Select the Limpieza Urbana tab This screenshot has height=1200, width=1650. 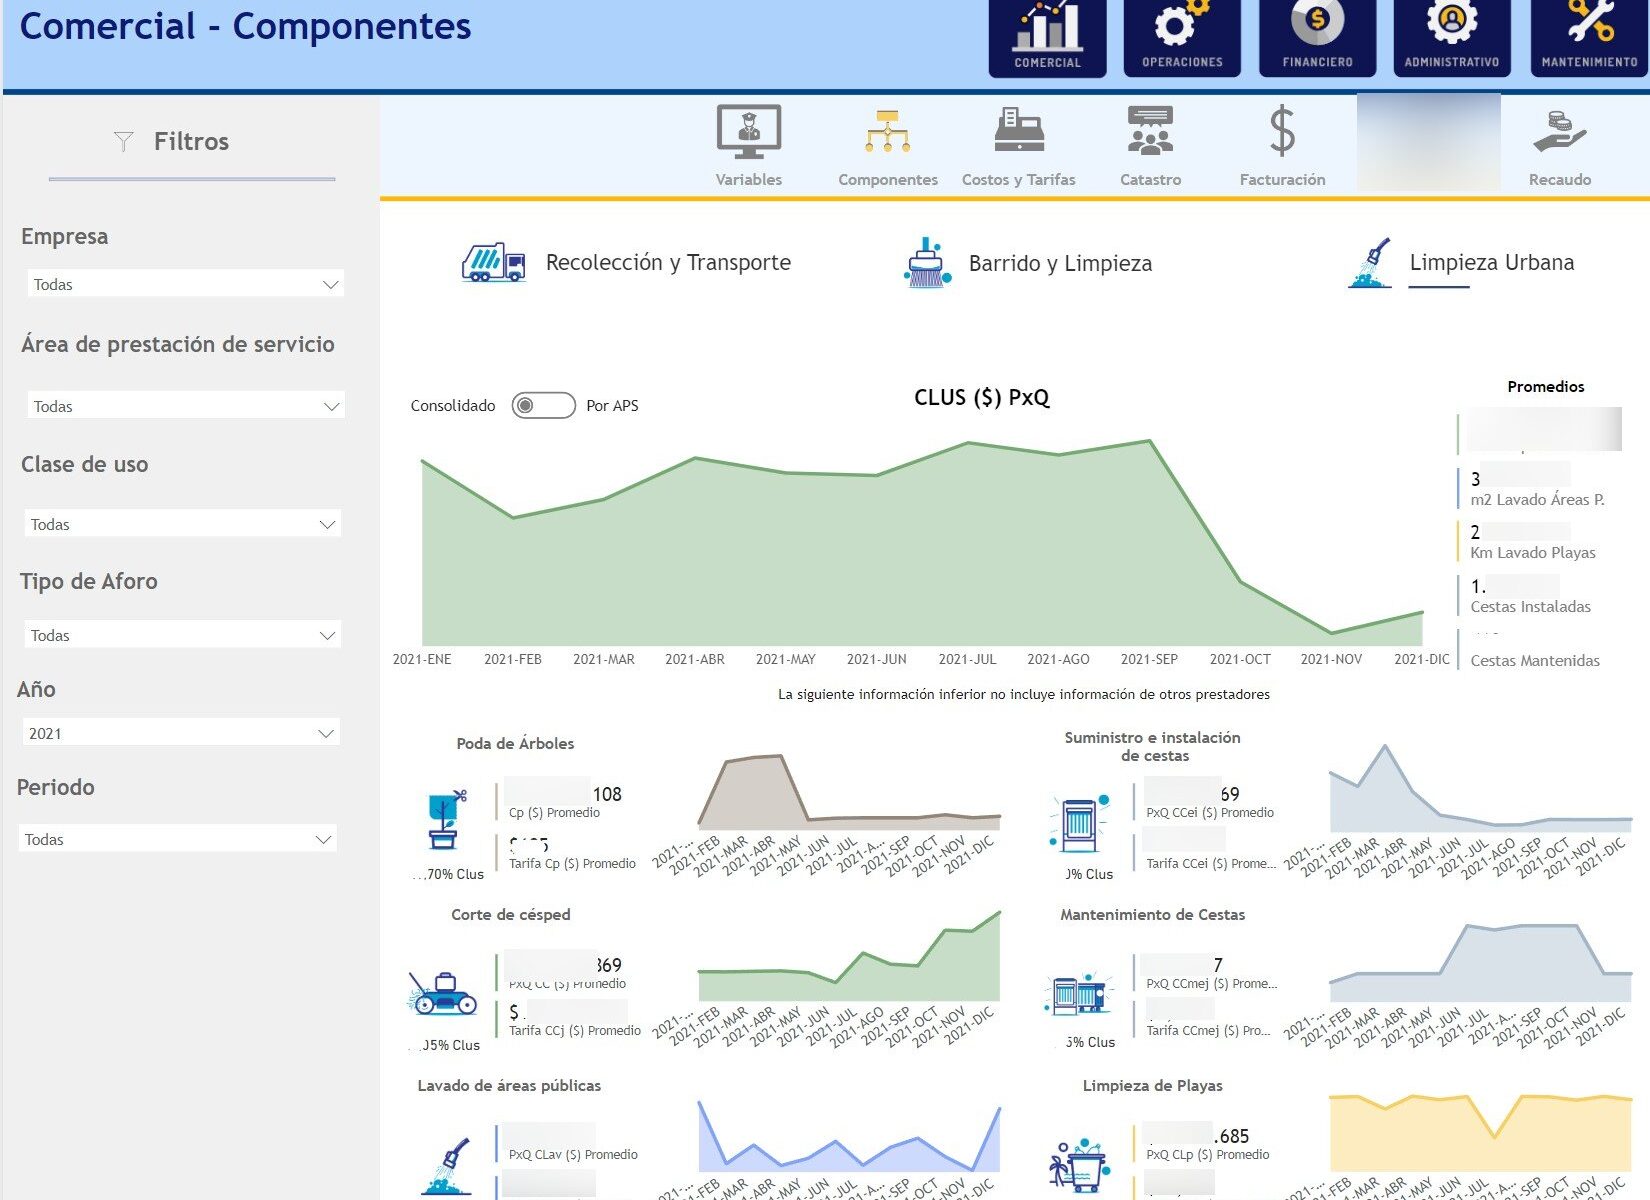1461,263
